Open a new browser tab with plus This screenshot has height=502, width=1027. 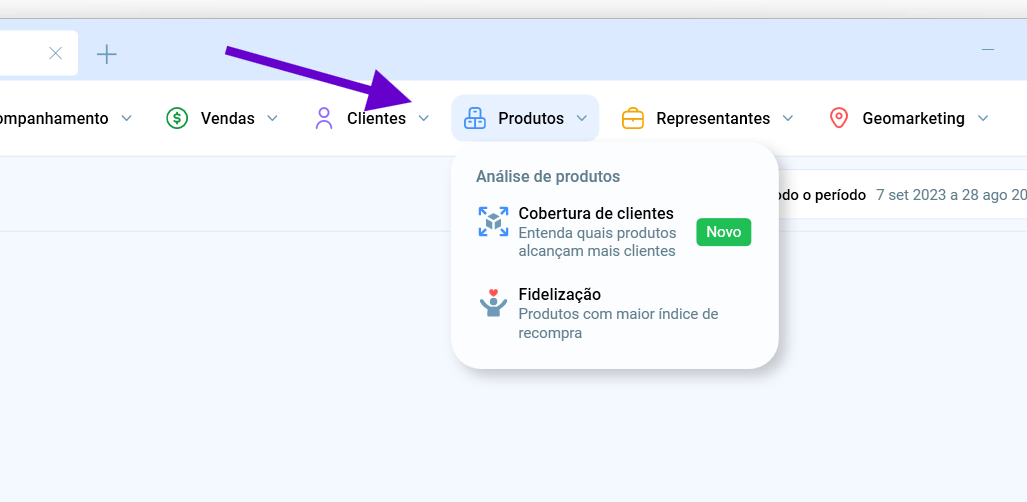(x=107, y=54)
